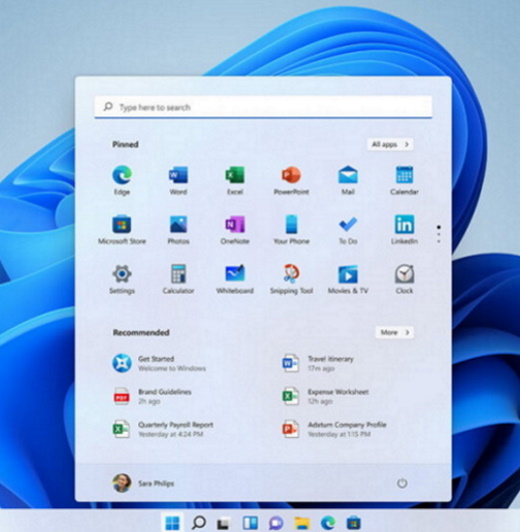Open the Excel pinned app

235,180
